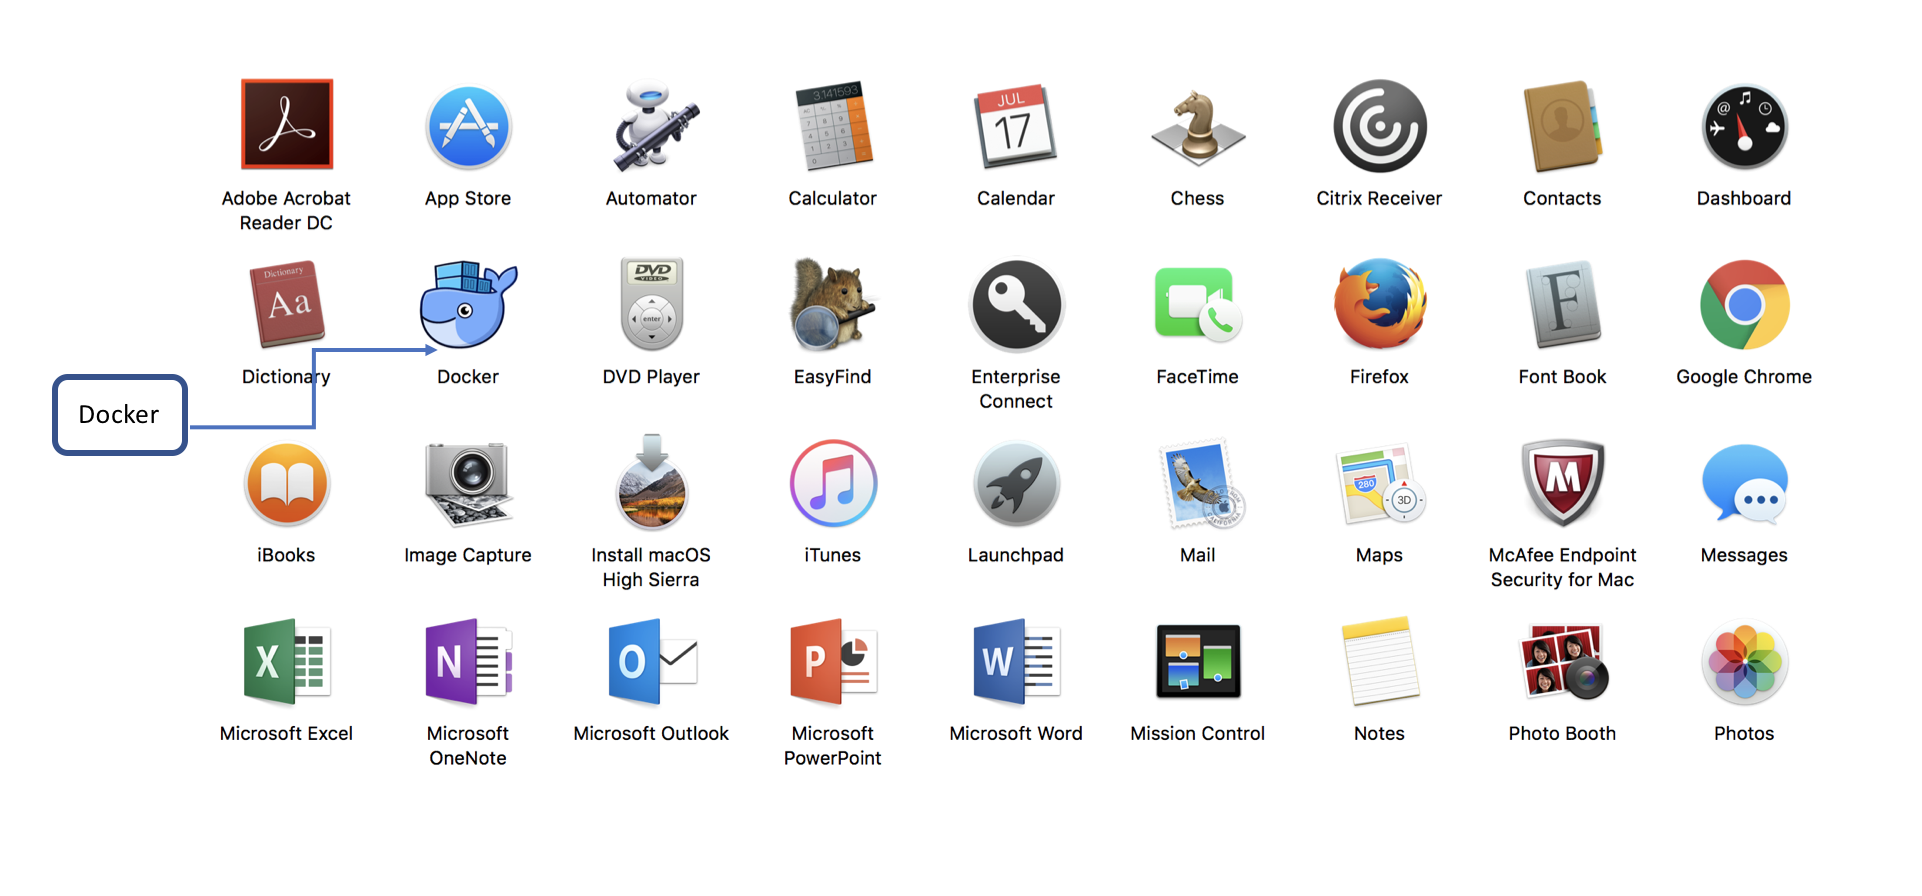Open Install macOS High Sierra installer

click(x=651, y=484)
